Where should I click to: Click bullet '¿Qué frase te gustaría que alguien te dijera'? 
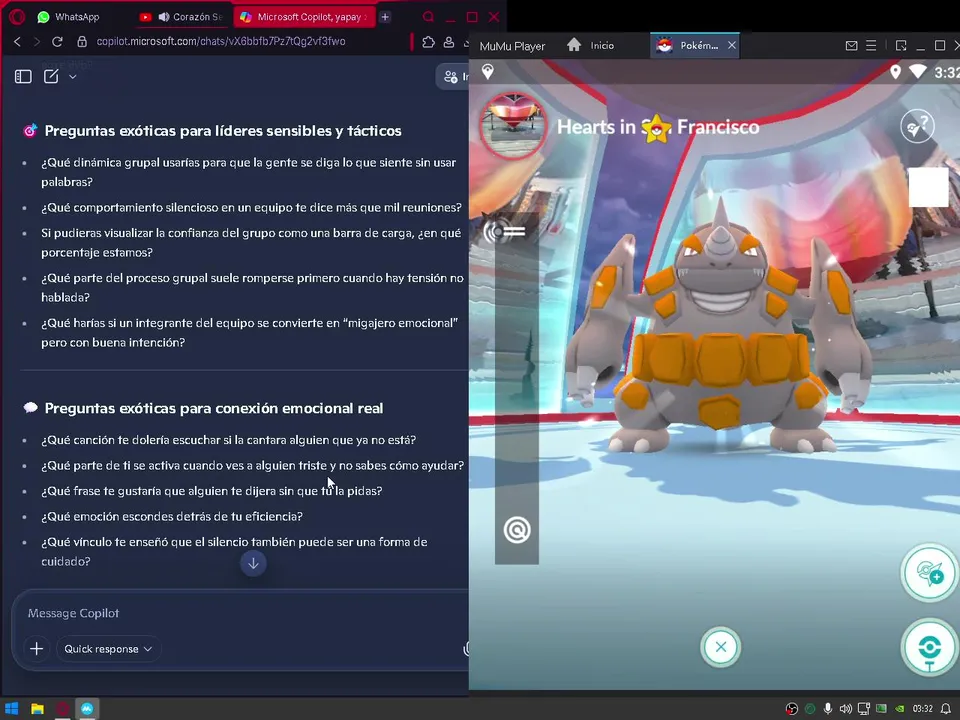pos(212,491)
